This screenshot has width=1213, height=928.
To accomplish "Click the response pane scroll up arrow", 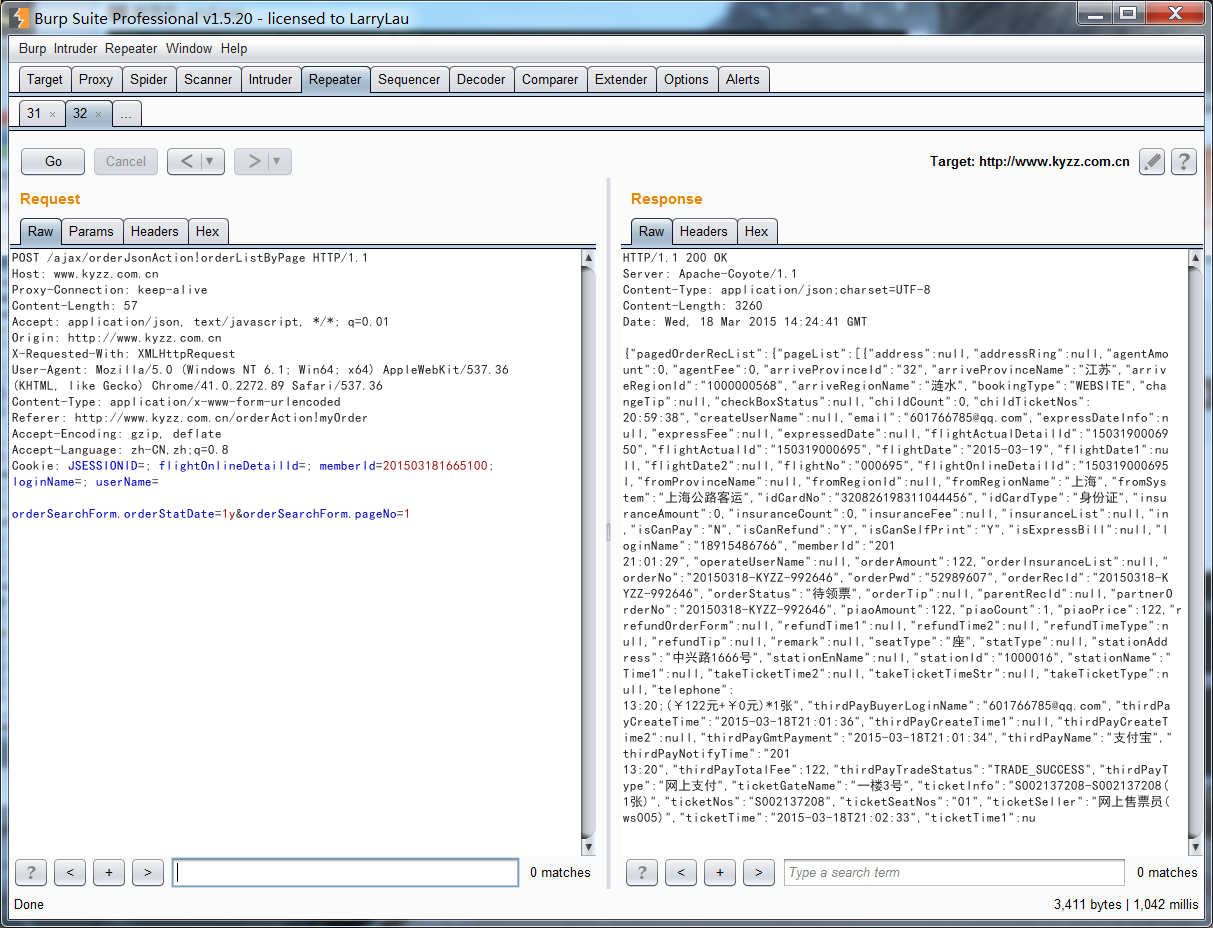I will (1195, 258).
